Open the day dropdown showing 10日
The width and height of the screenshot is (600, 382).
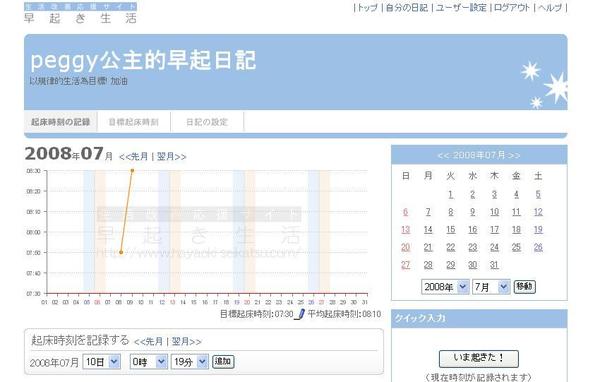coord(102,362)
